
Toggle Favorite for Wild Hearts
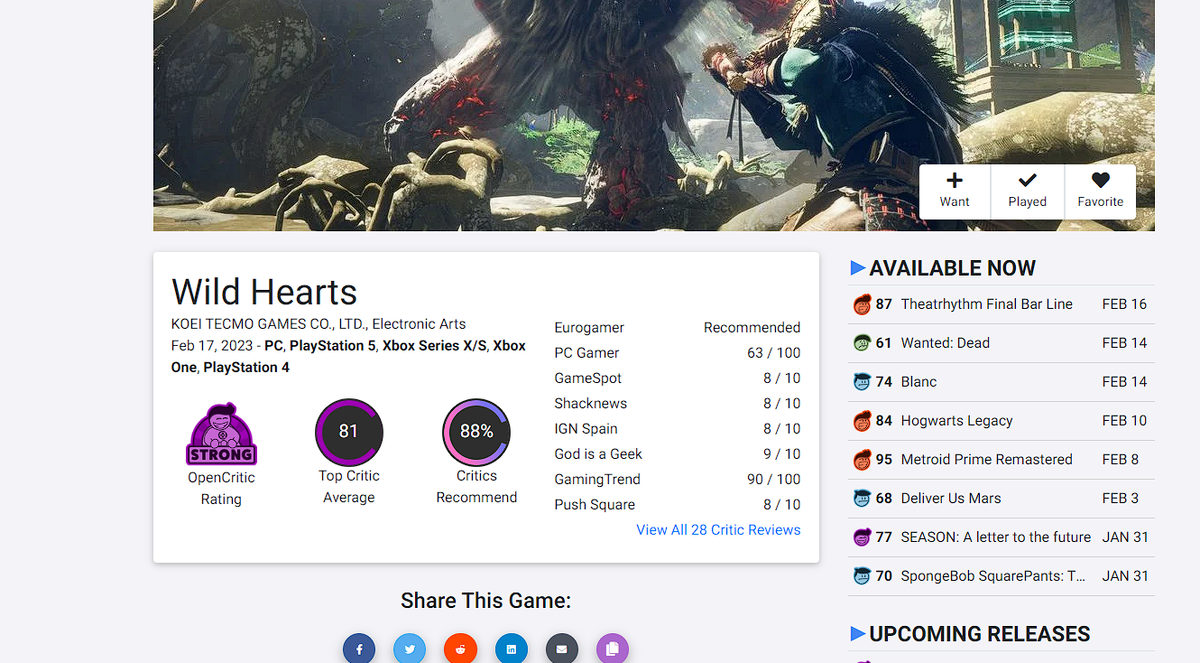[1100, 191]
